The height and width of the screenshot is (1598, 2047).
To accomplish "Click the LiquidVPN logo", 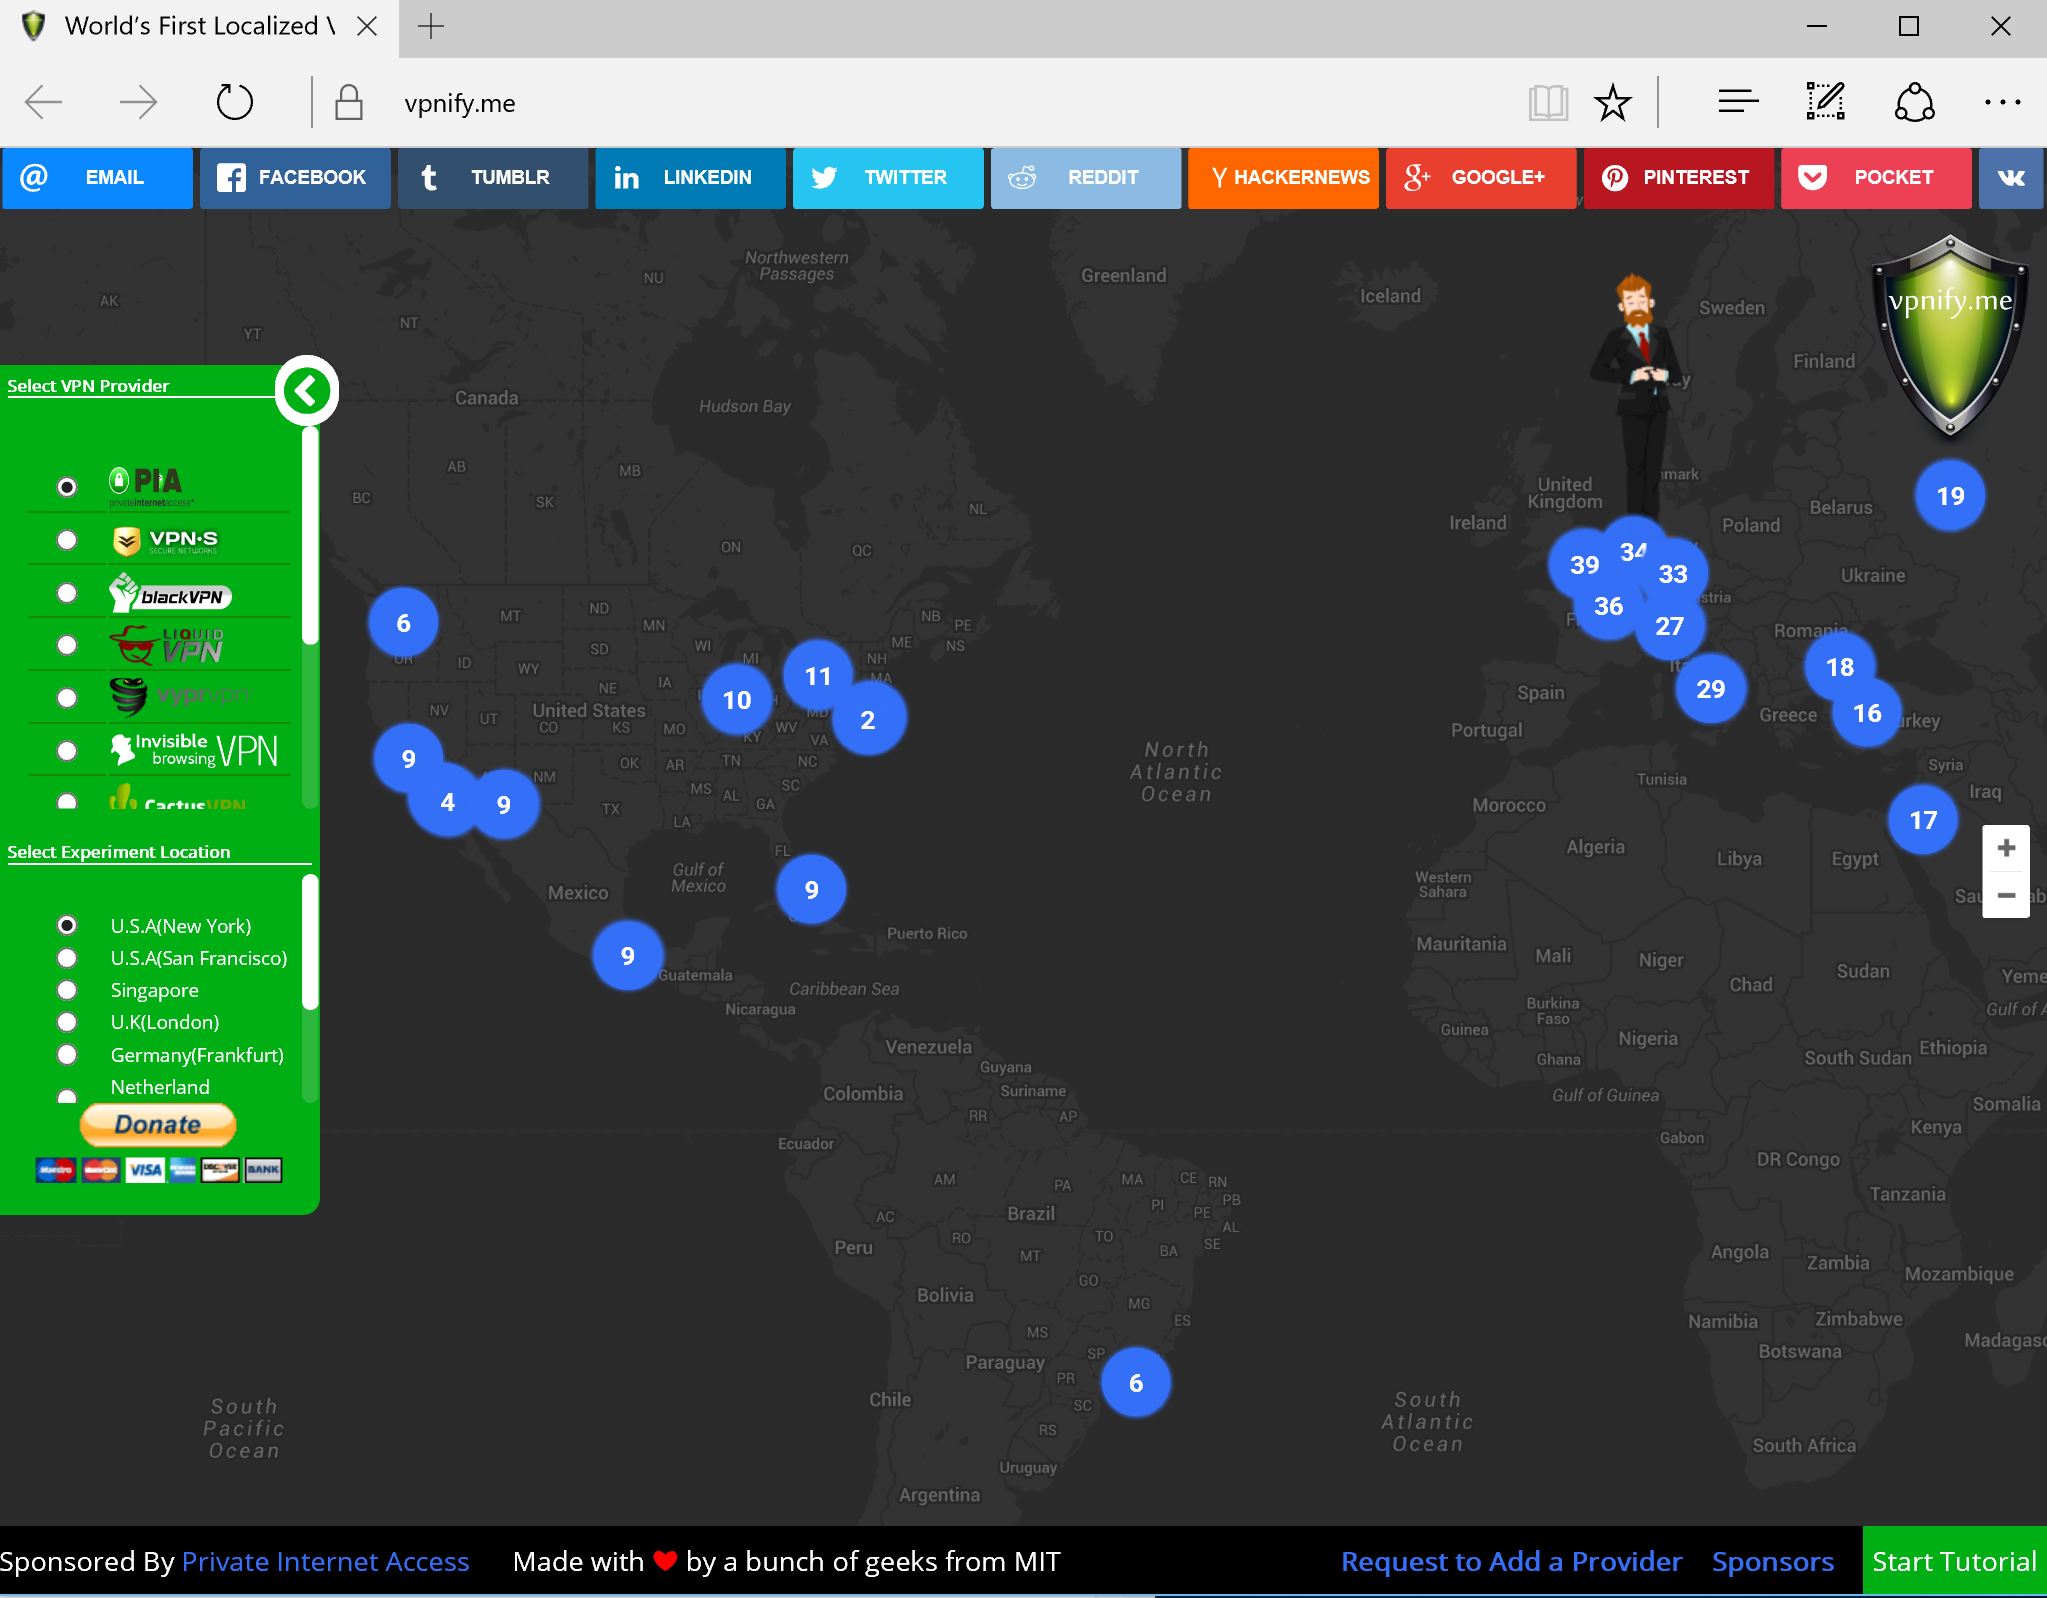I will (168, 645).
